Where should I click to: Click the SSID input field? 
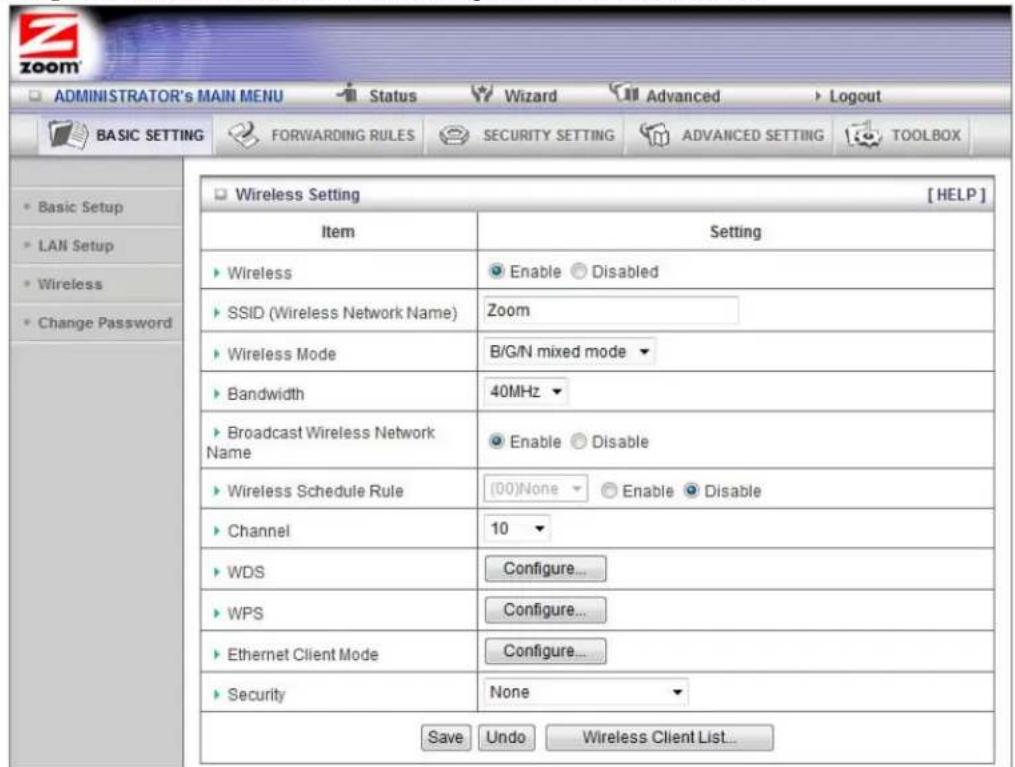pos(611,311)
